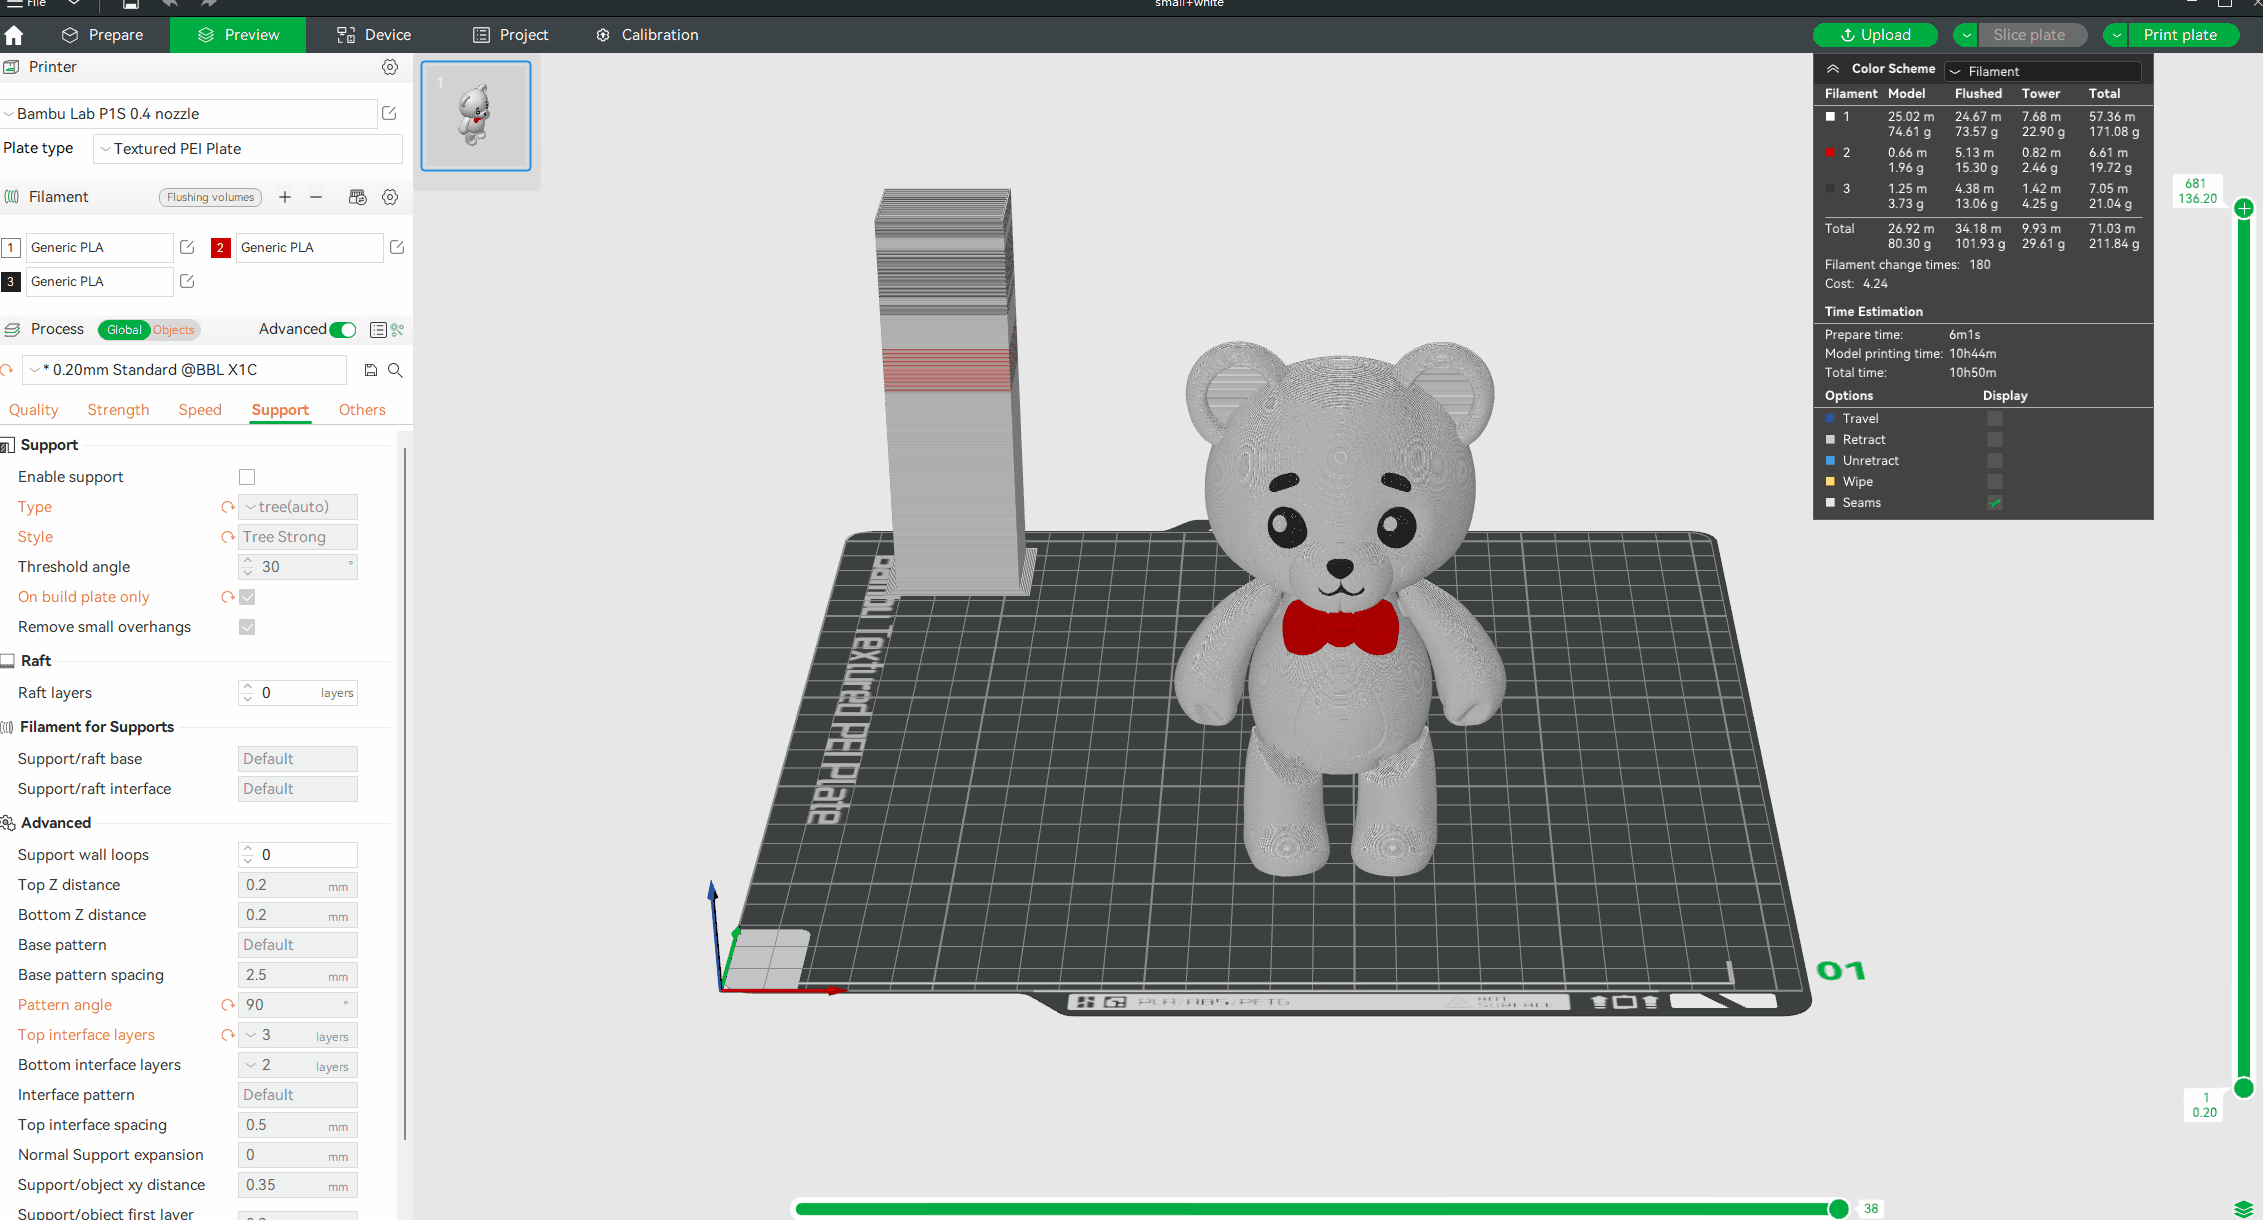The width and height of the screenshot is (2263, 1220).
Task: Click the Print plate button
Action: (2181, 35)
